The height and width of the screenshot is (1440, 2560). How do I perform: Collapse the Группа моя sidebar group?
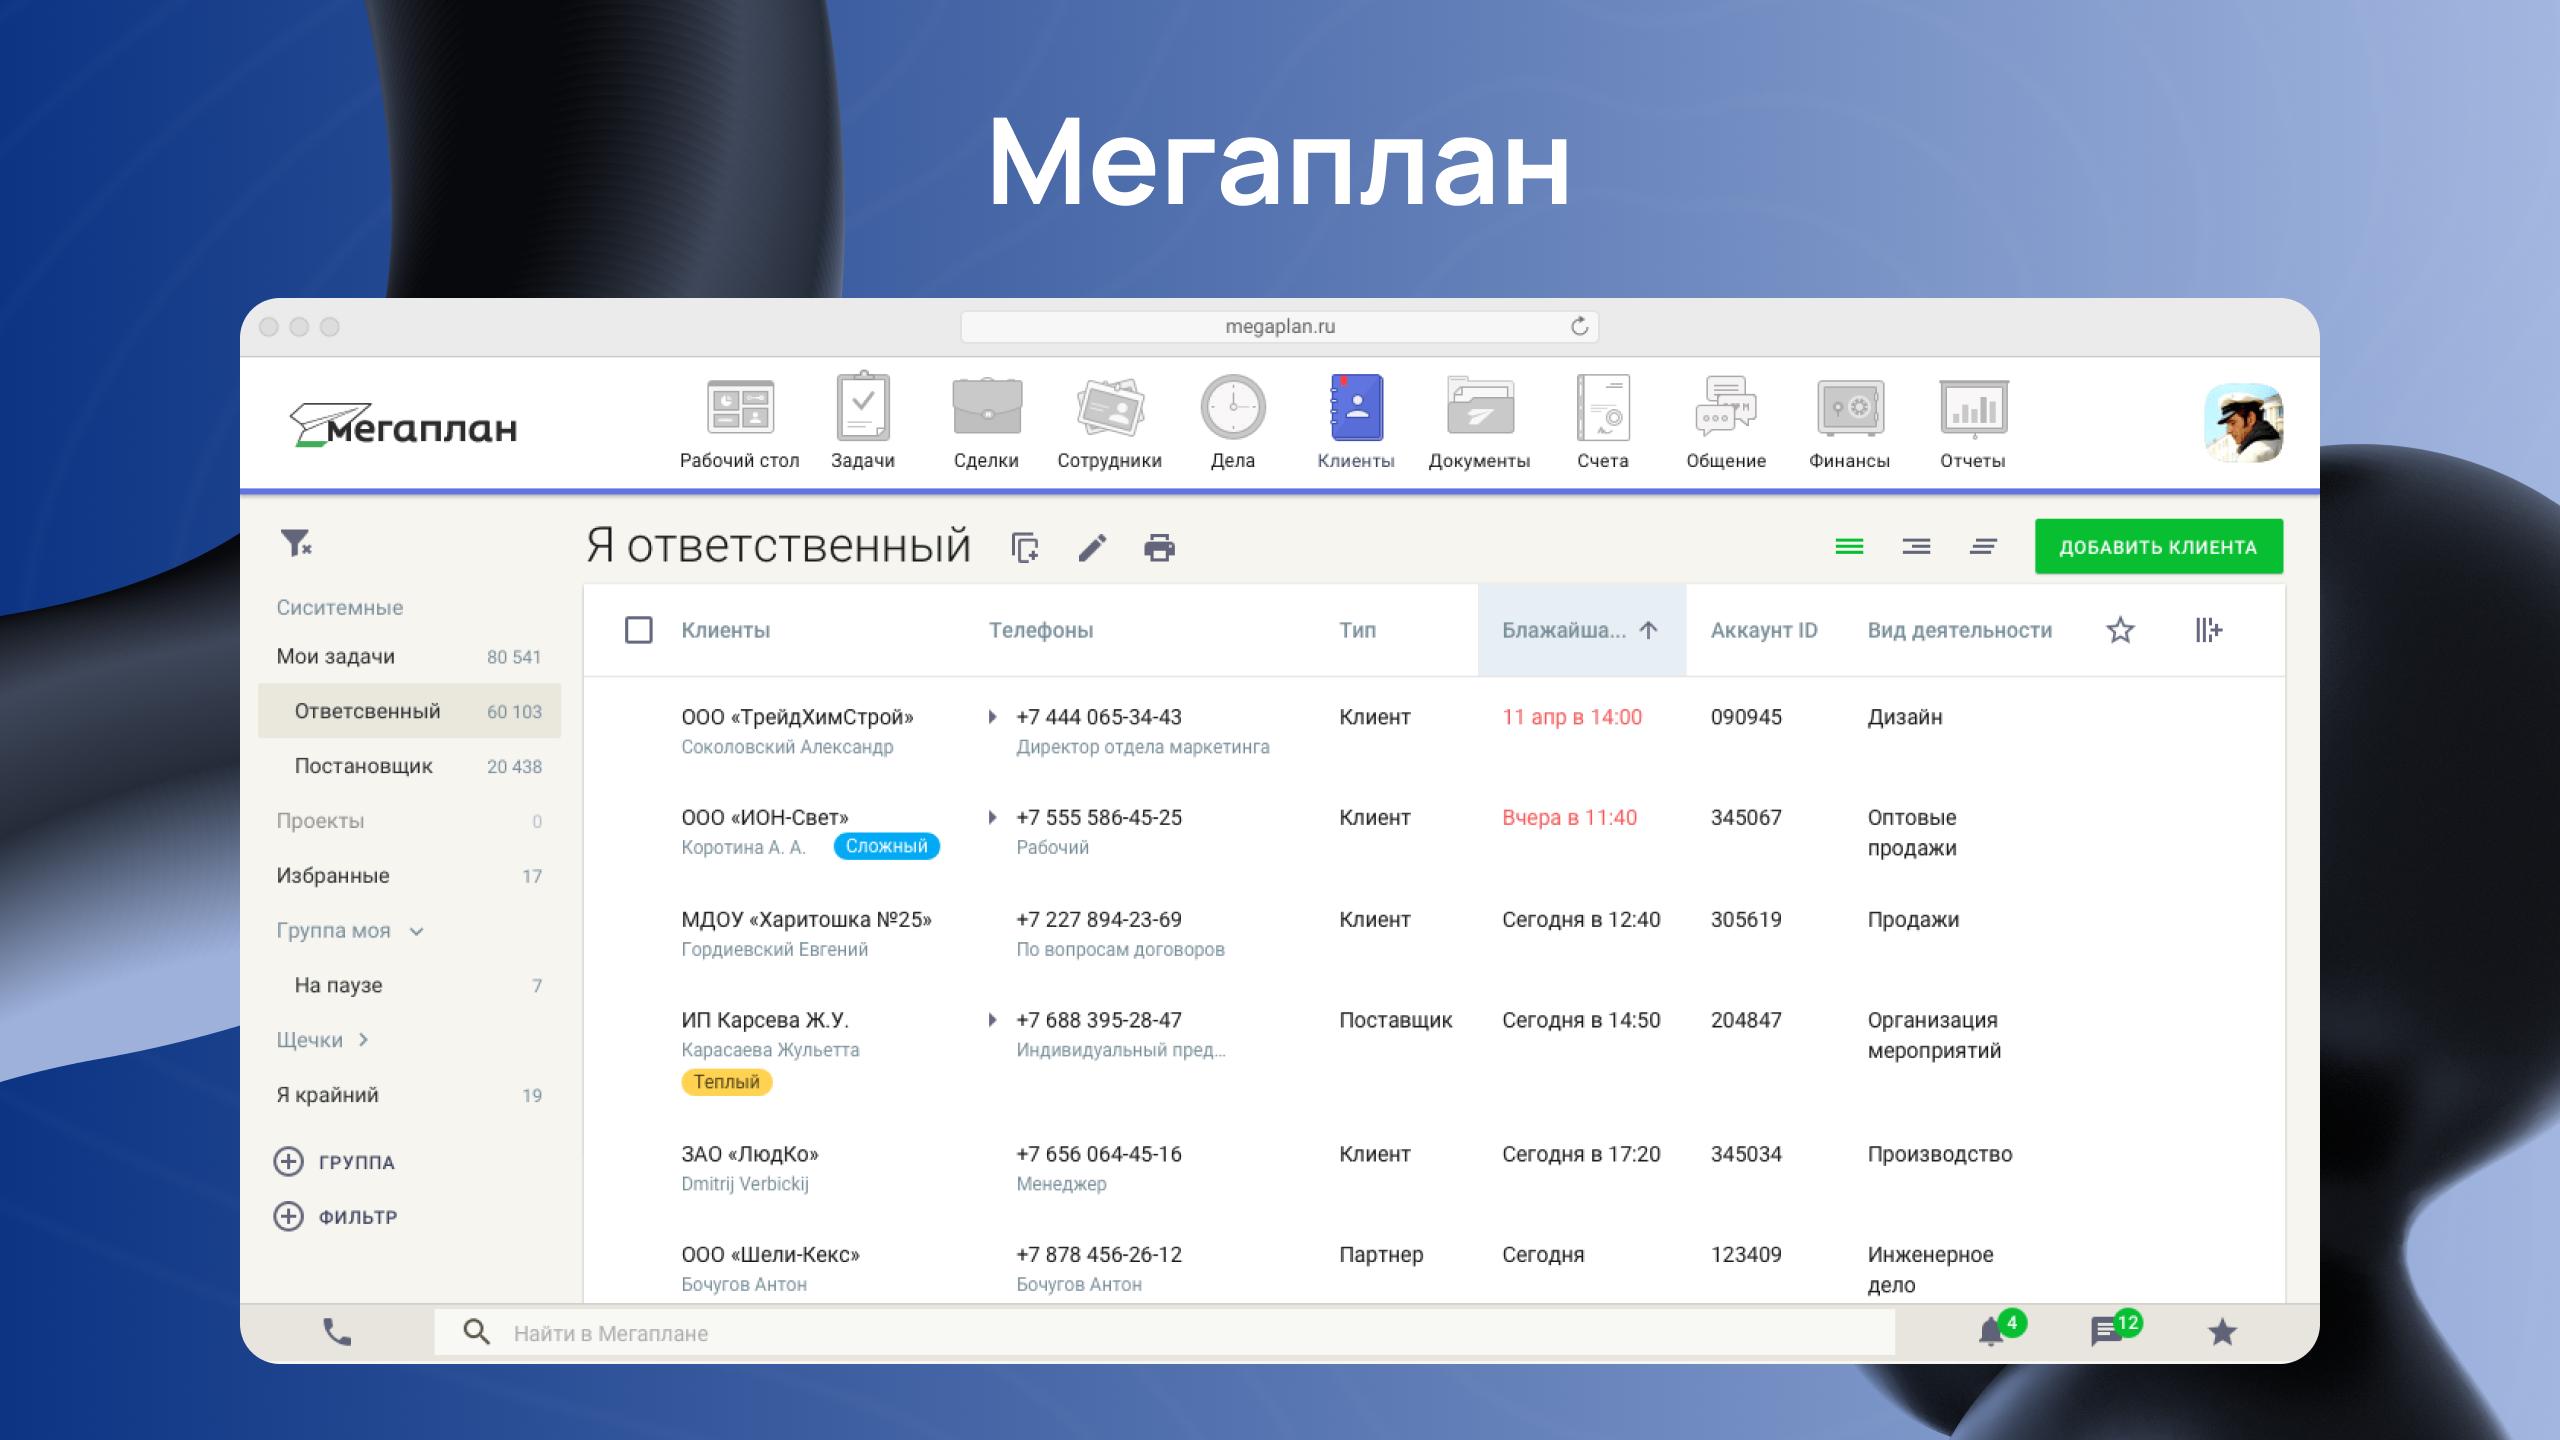coord(417,931)
